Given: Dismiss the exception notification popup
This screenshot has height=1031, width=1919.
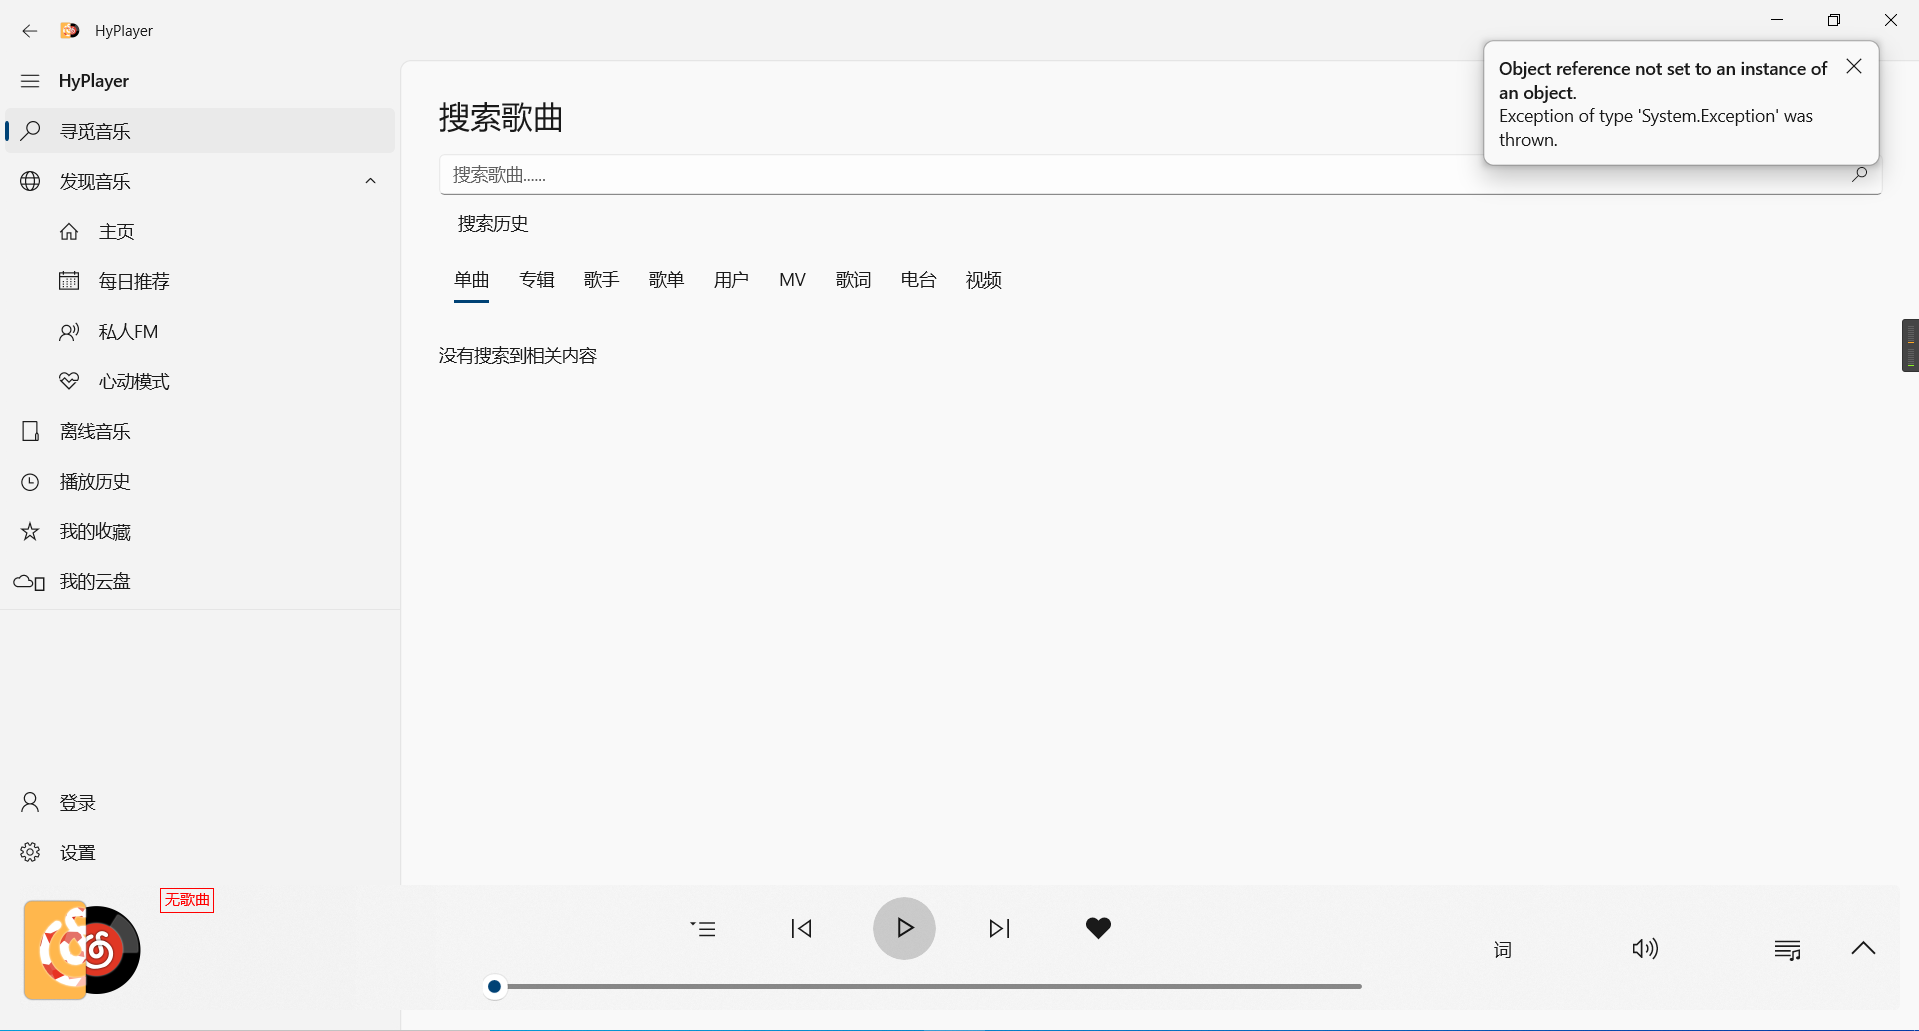Looking at the screenshot, I should [x=1853, y=66].
